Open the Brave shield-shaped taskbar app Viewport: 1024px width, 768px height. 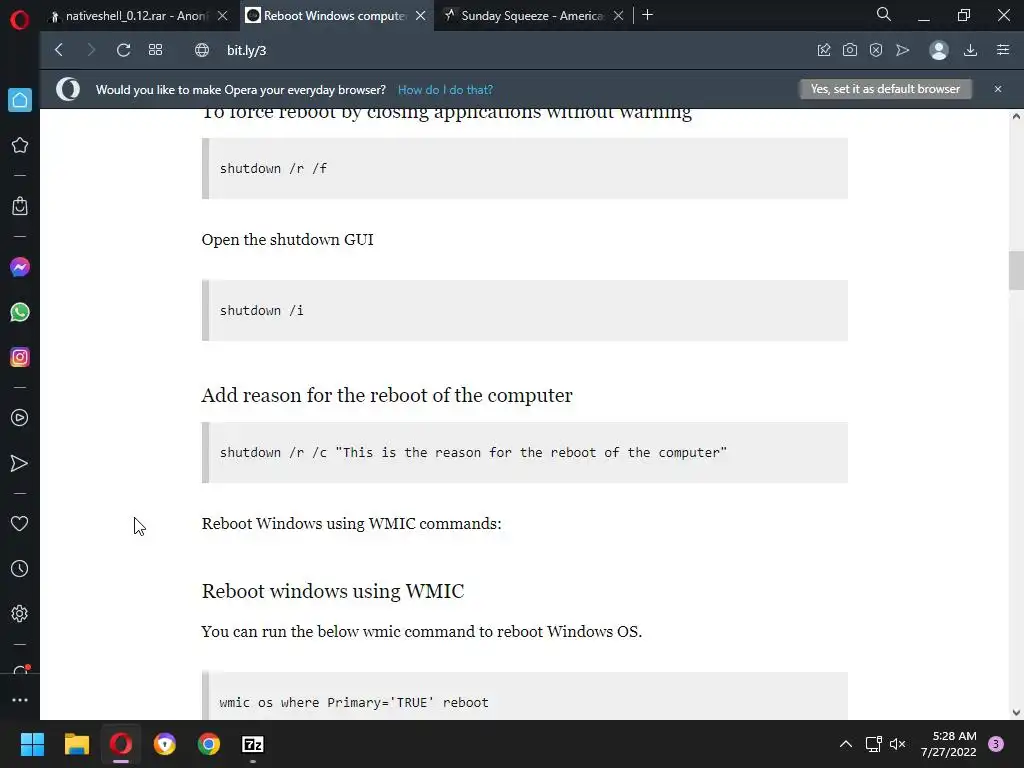coord(165,744)
